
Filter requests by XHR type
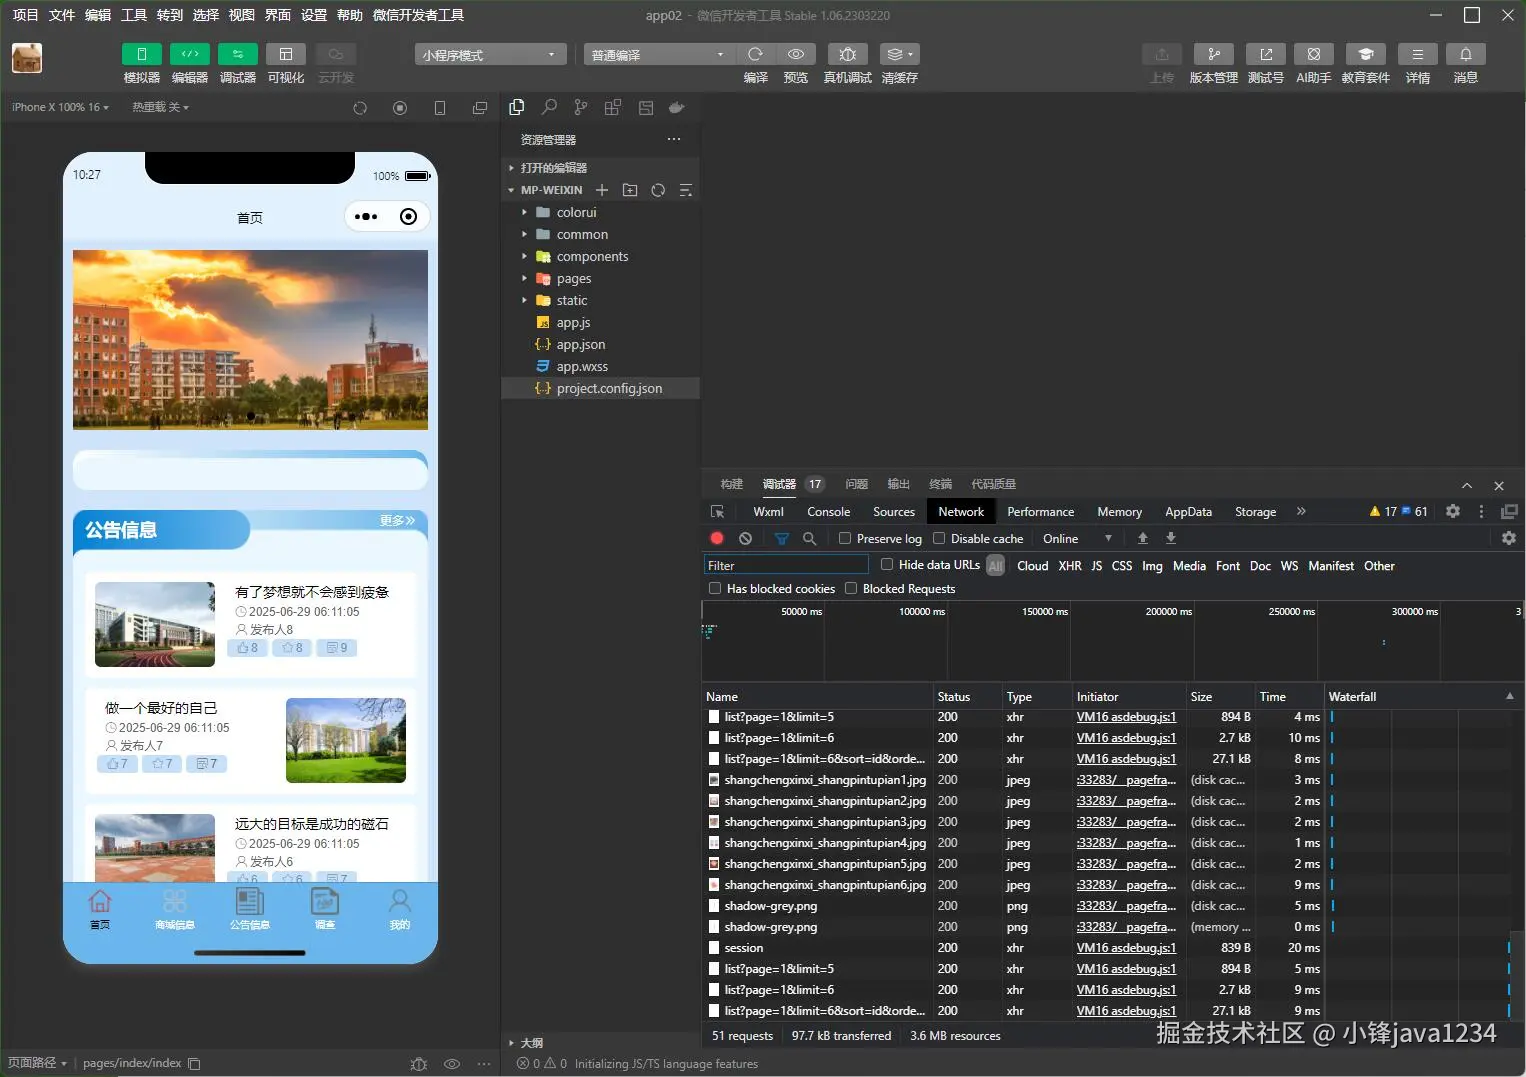coord(1070,565)
